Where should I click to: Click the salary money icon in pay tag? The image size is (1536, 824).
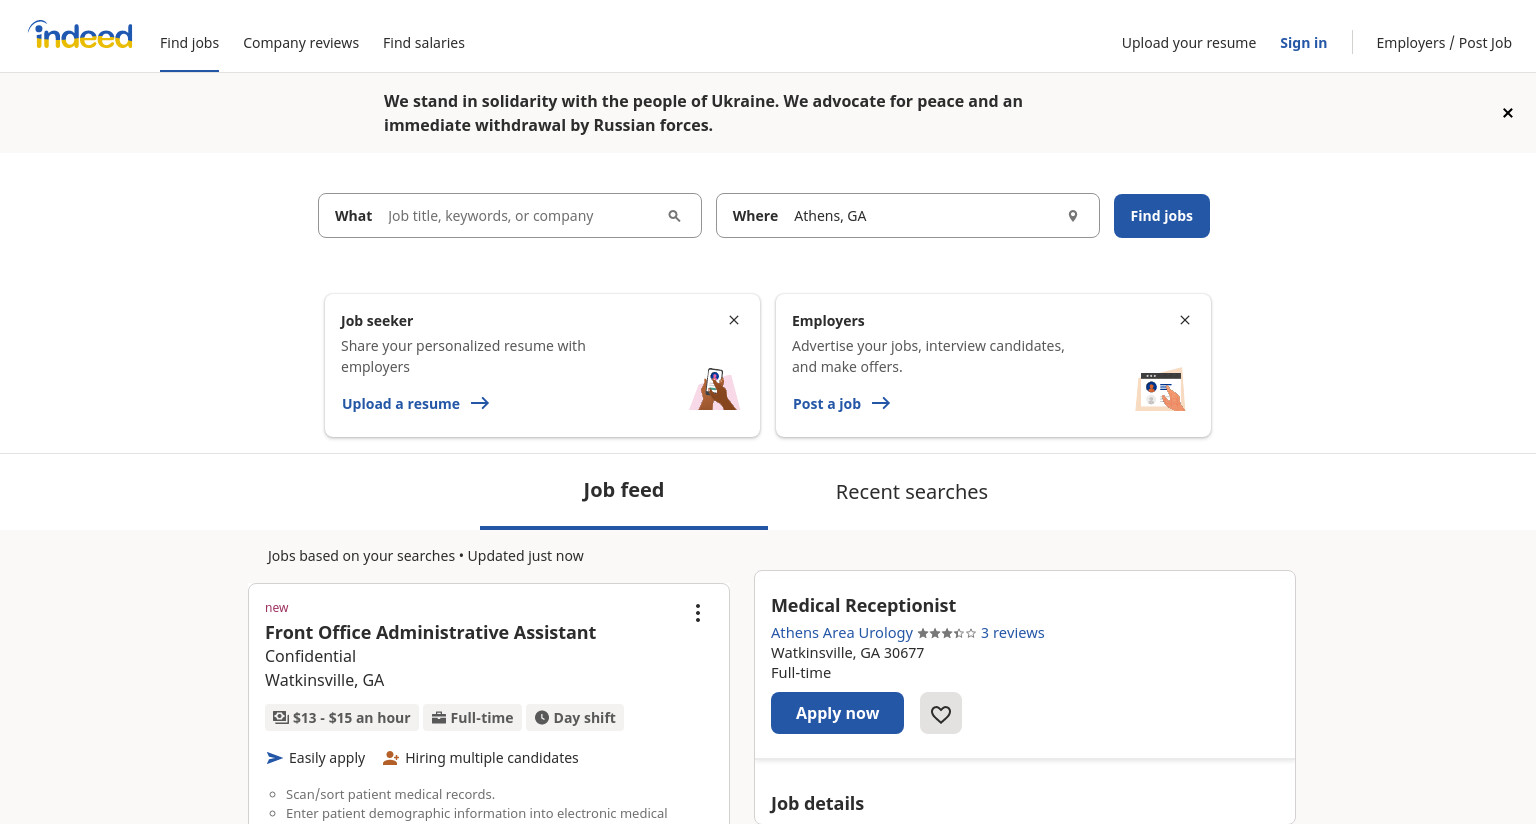(x=281, y=717)
